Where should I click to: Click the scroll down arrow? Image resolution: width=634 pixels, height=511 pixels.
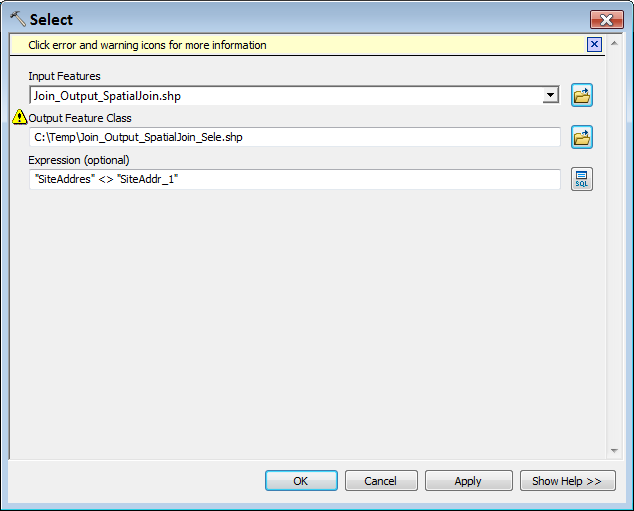point(615,451)
